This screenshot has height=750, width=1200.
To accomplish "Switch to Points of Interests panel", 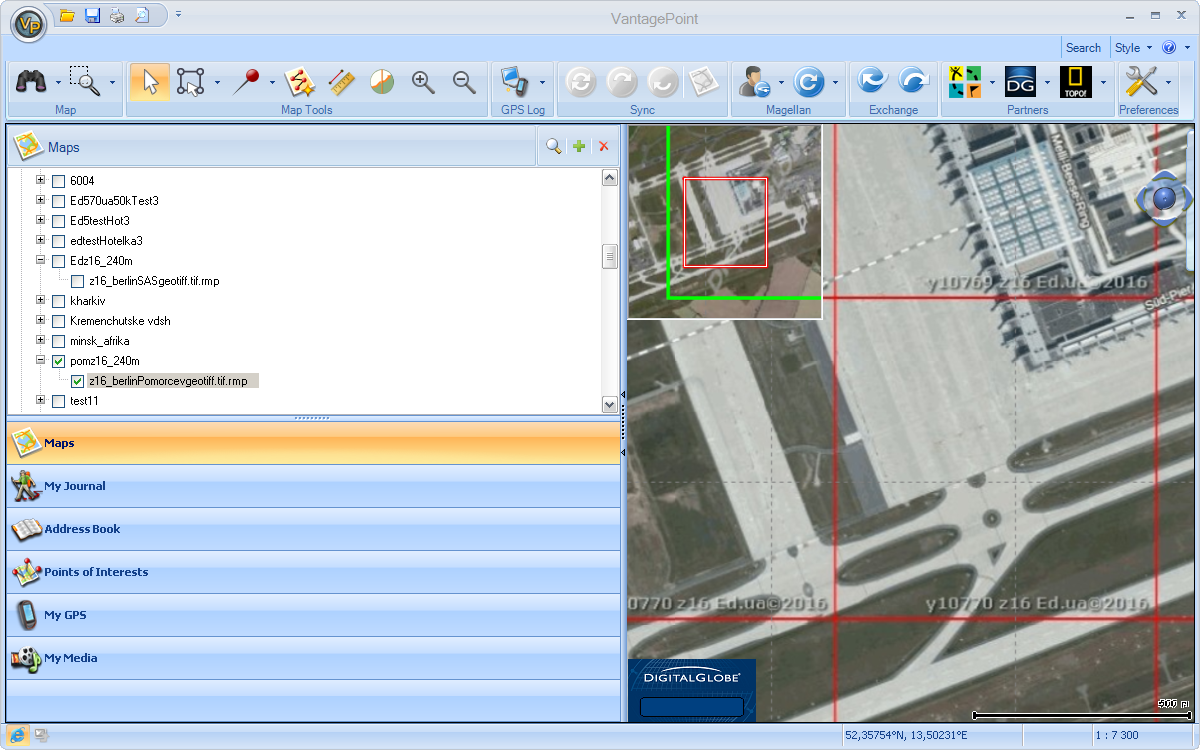I will 95,572.
